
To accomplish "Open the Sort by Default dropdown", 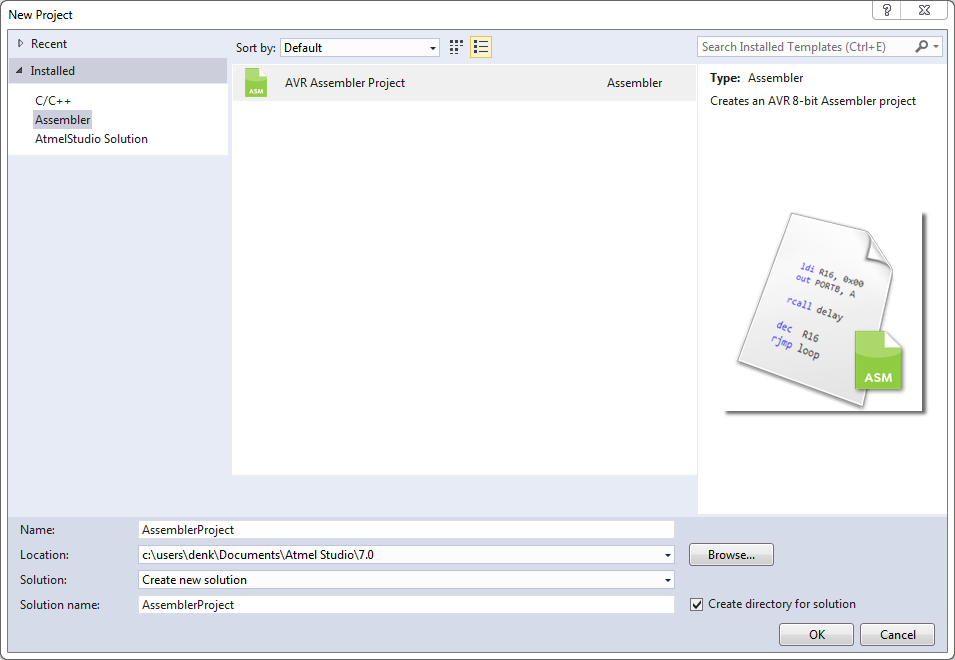I will pos(360,47).
